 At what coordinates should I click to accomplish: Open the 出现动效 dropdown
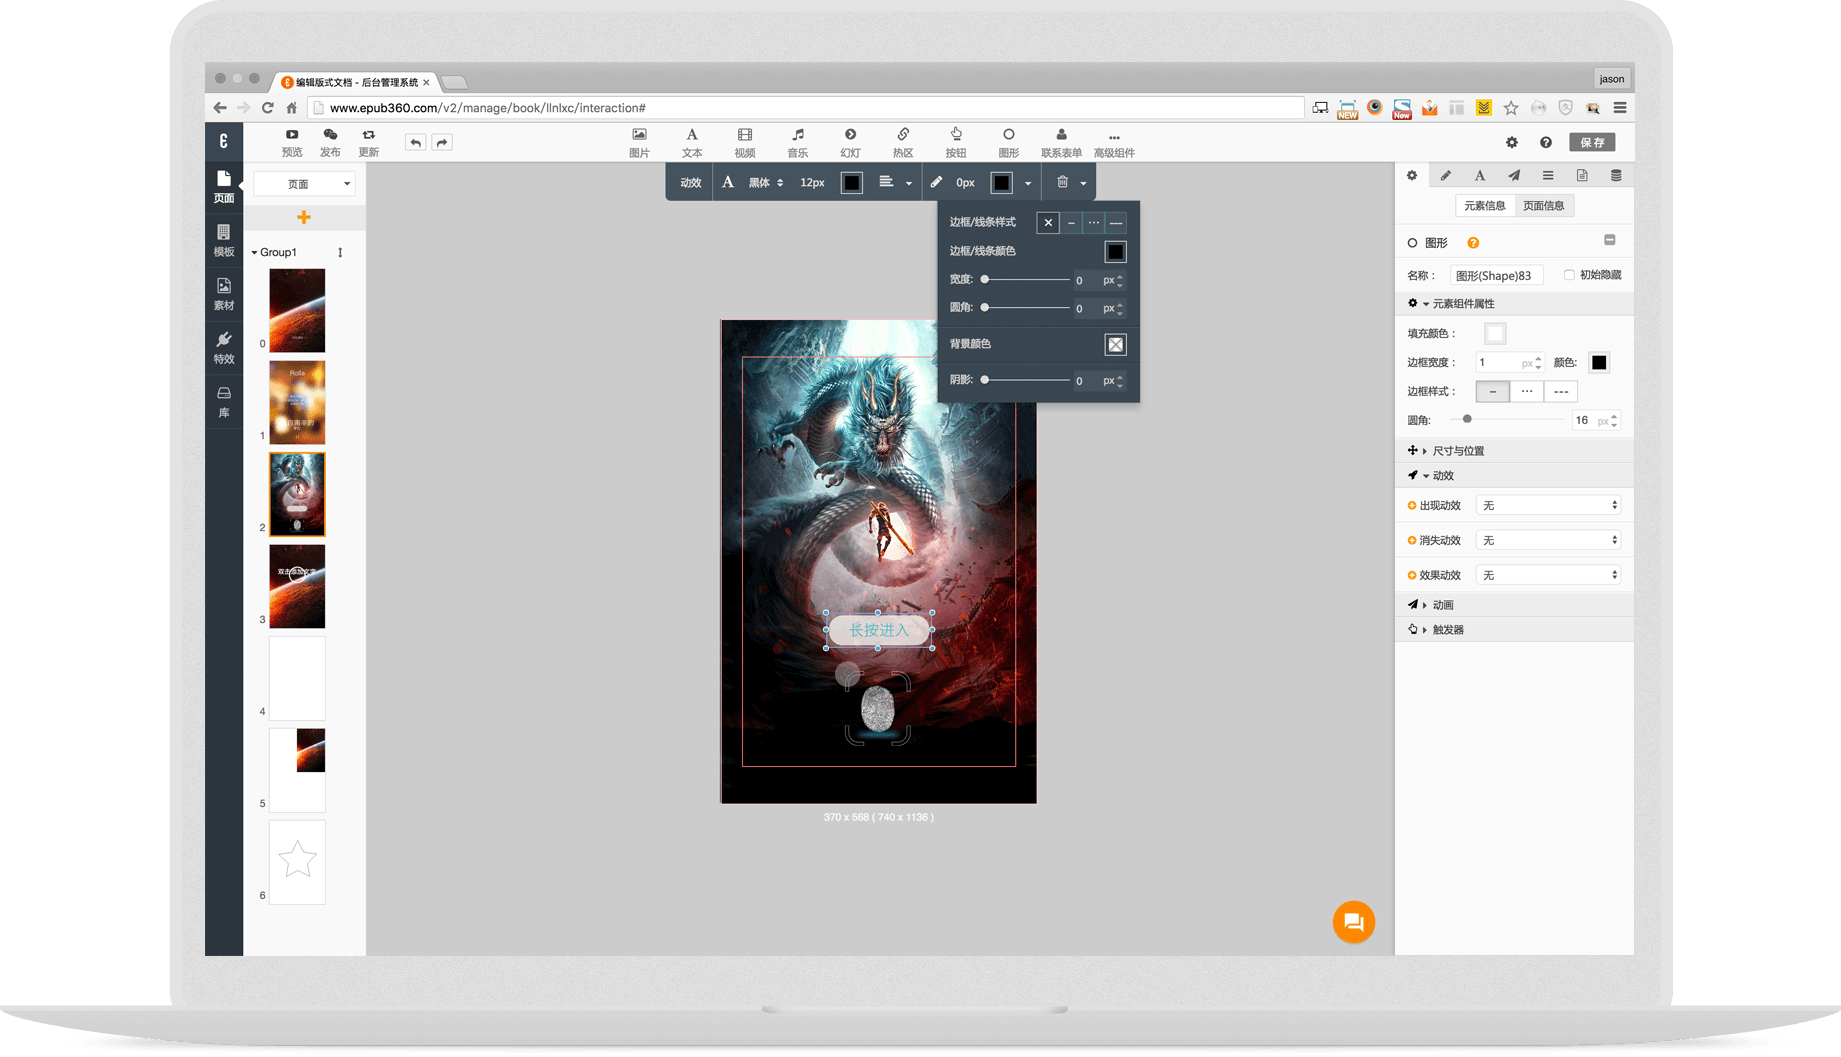pos(1548,505)
